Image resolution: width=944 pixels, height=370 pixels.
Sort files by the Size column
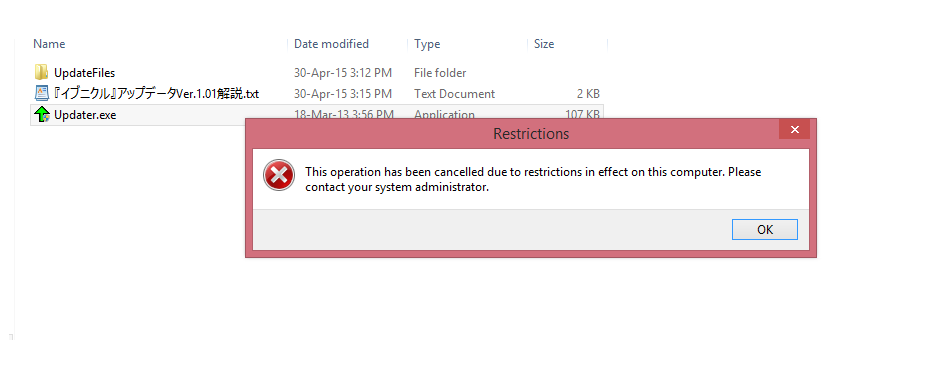pyautogui.click(x=544, y=44)
